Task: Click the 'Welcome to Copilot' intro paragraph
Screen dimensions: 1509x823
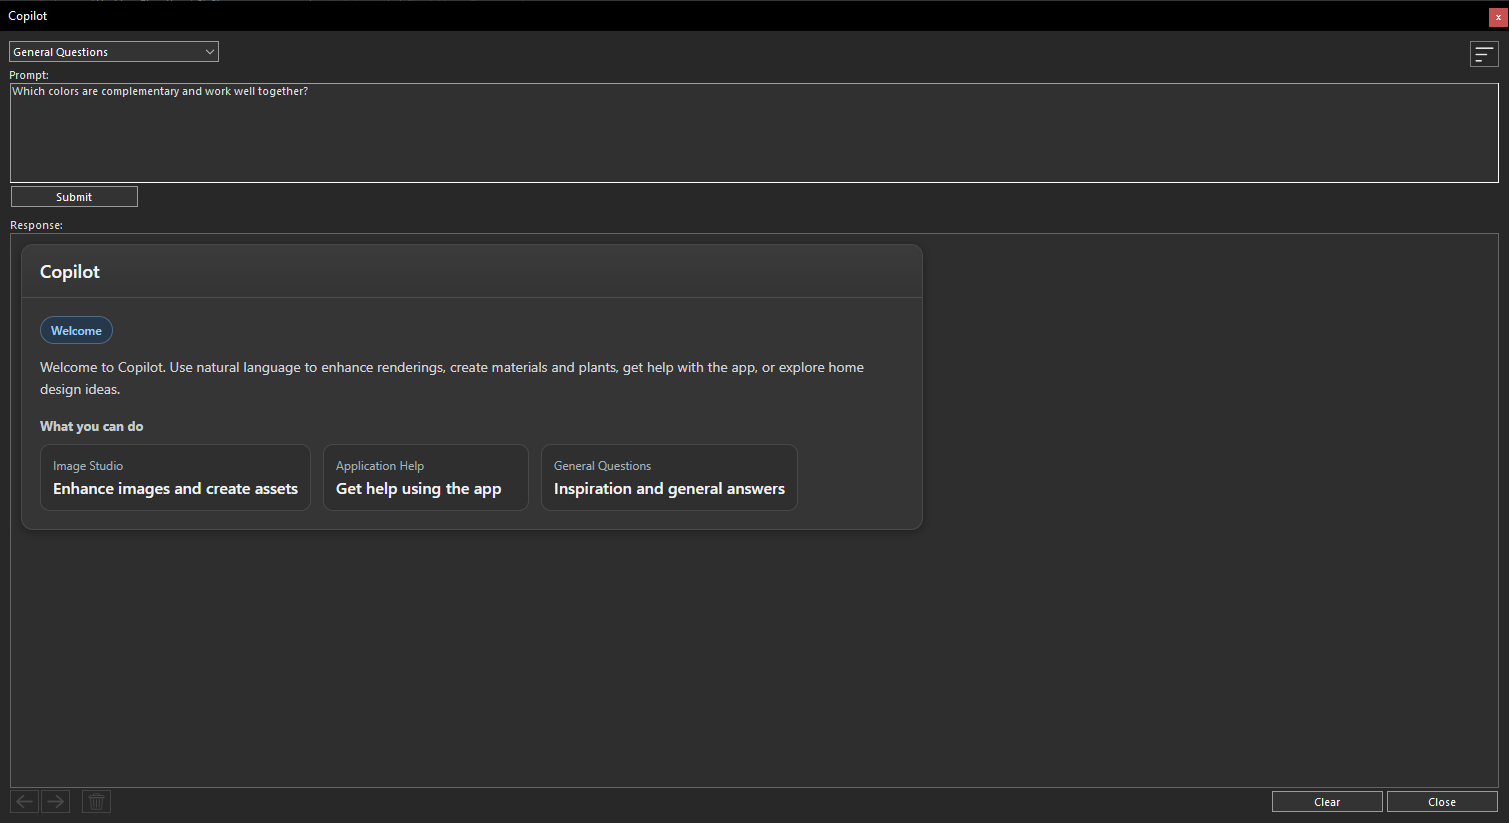Action: [452, 378]
